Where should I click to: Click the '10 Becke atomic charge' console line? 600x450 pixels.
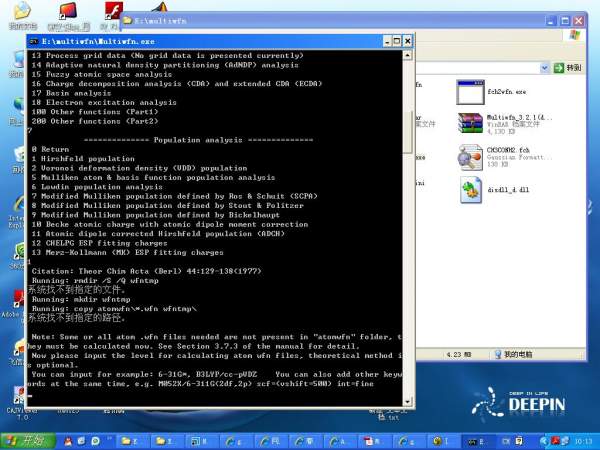coord(170,225)
